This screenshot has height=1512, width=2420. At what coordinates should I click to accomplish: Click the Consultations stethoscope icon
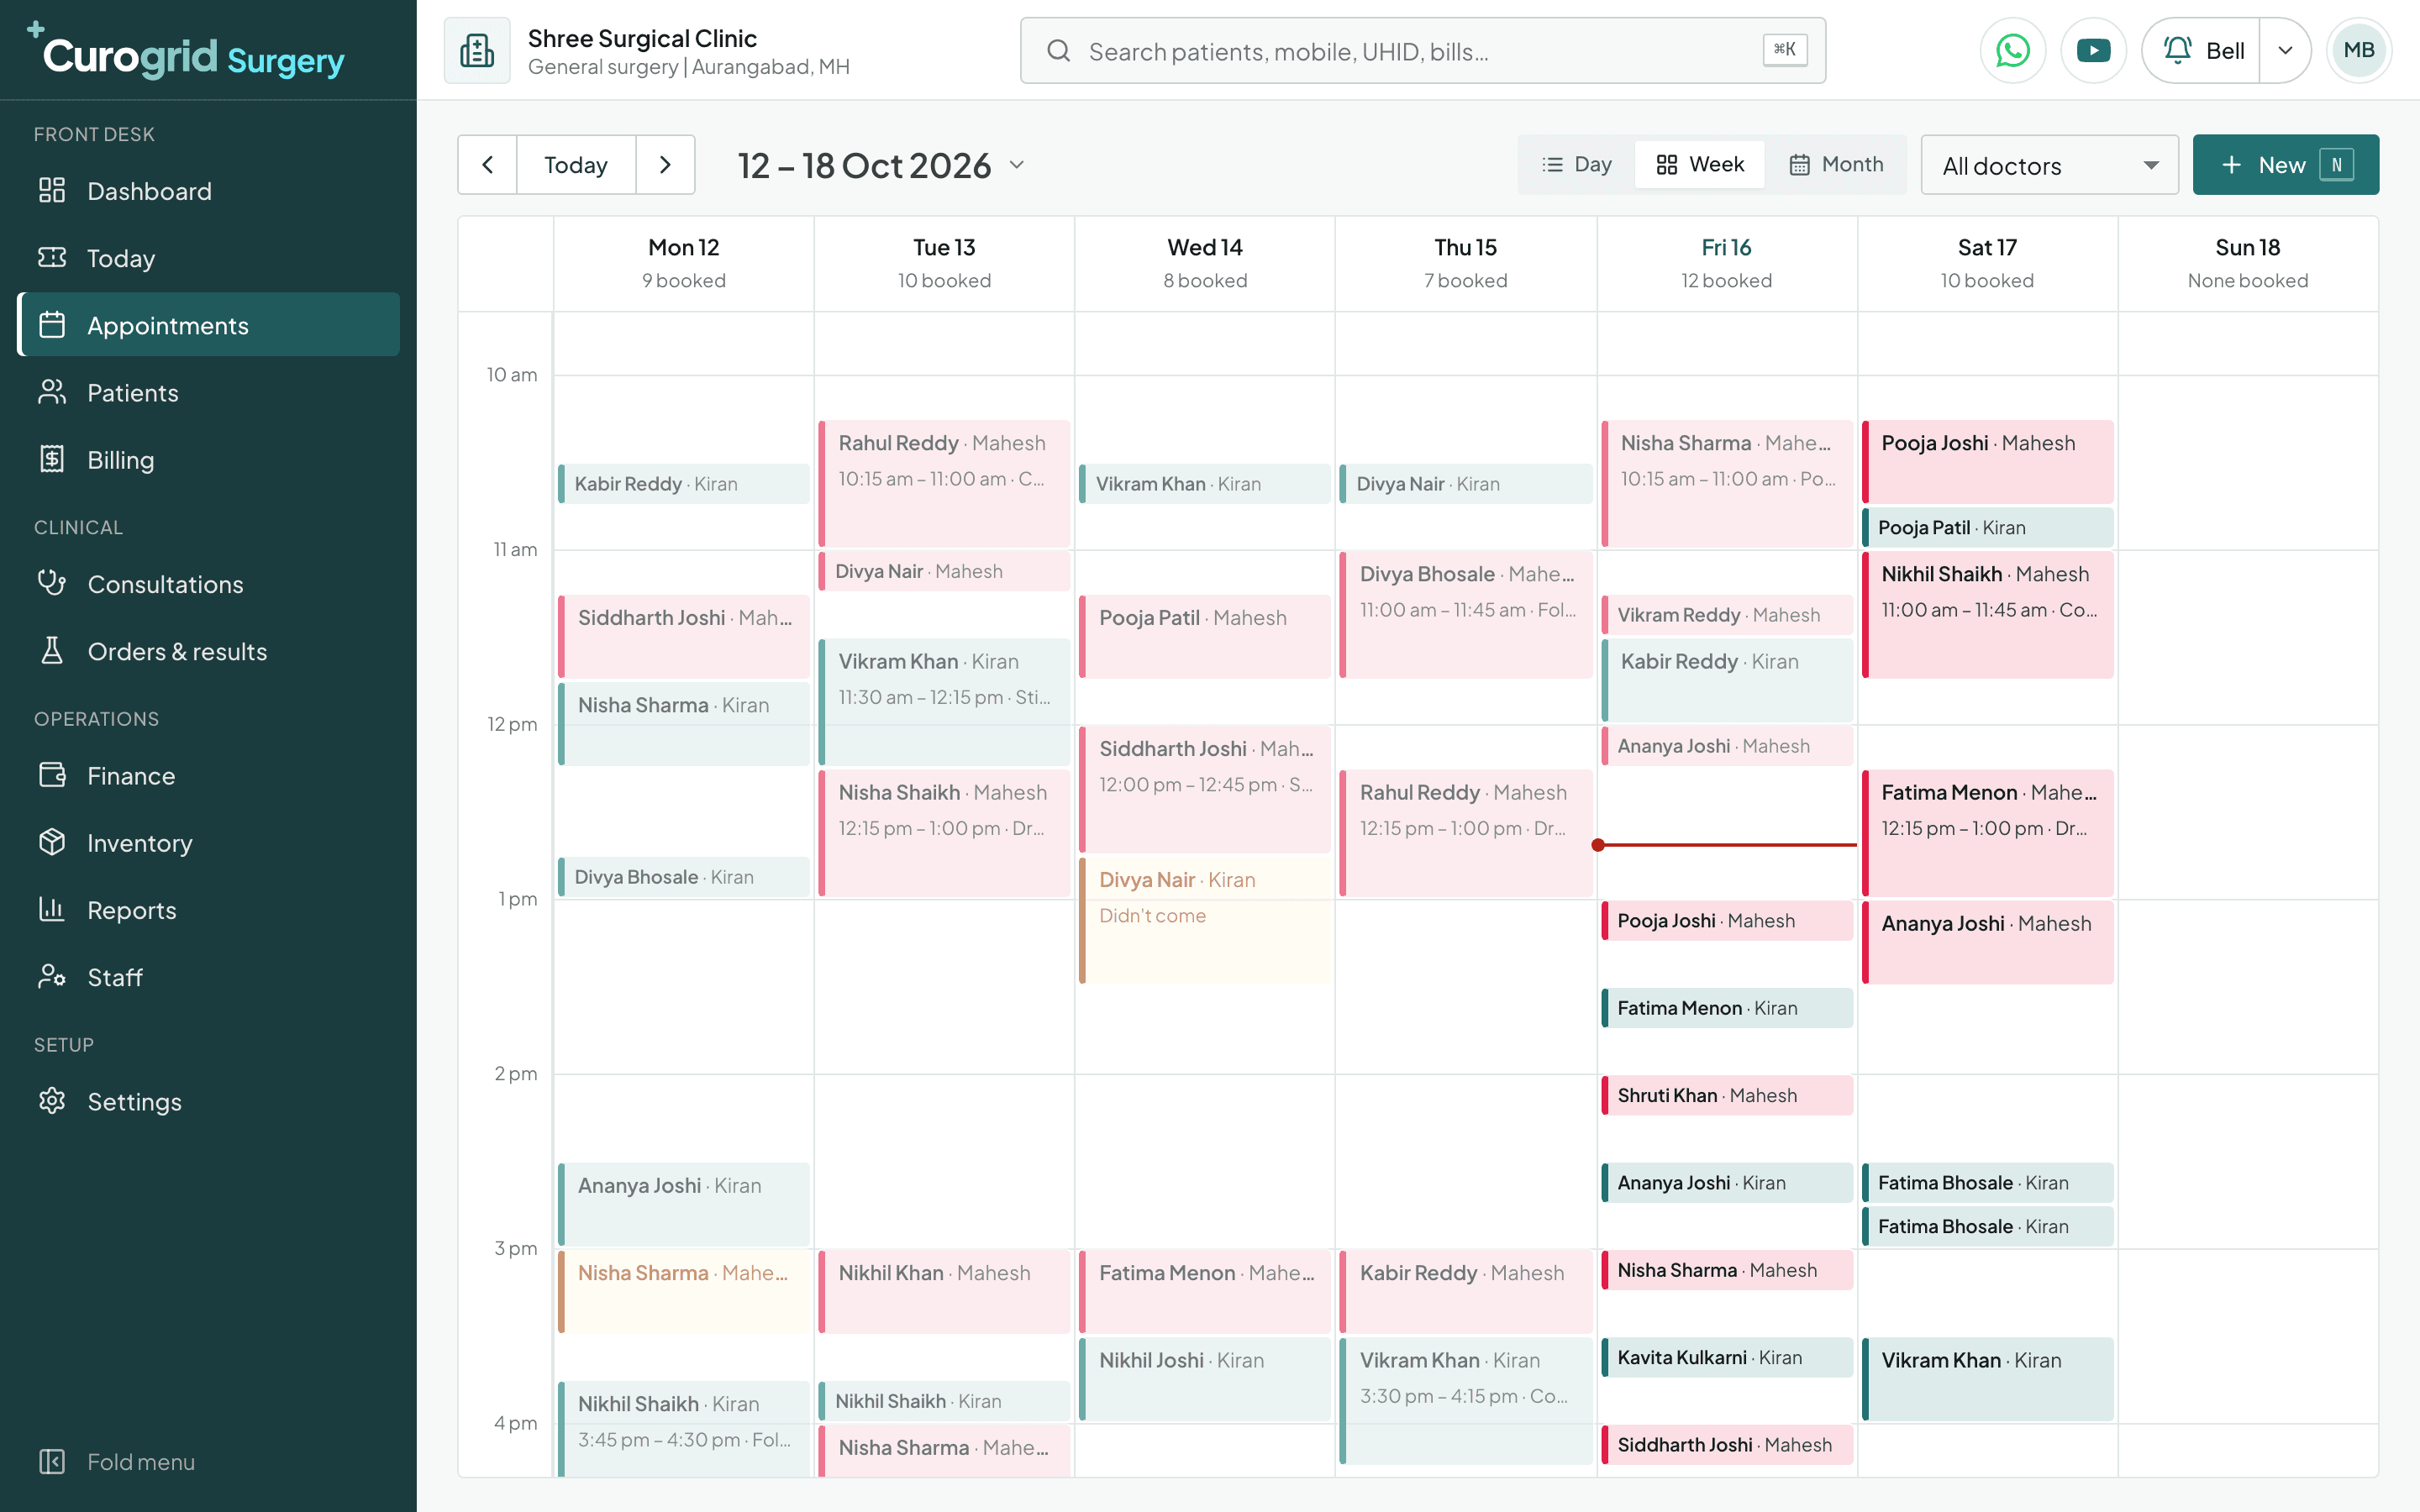tap(52, 583)
